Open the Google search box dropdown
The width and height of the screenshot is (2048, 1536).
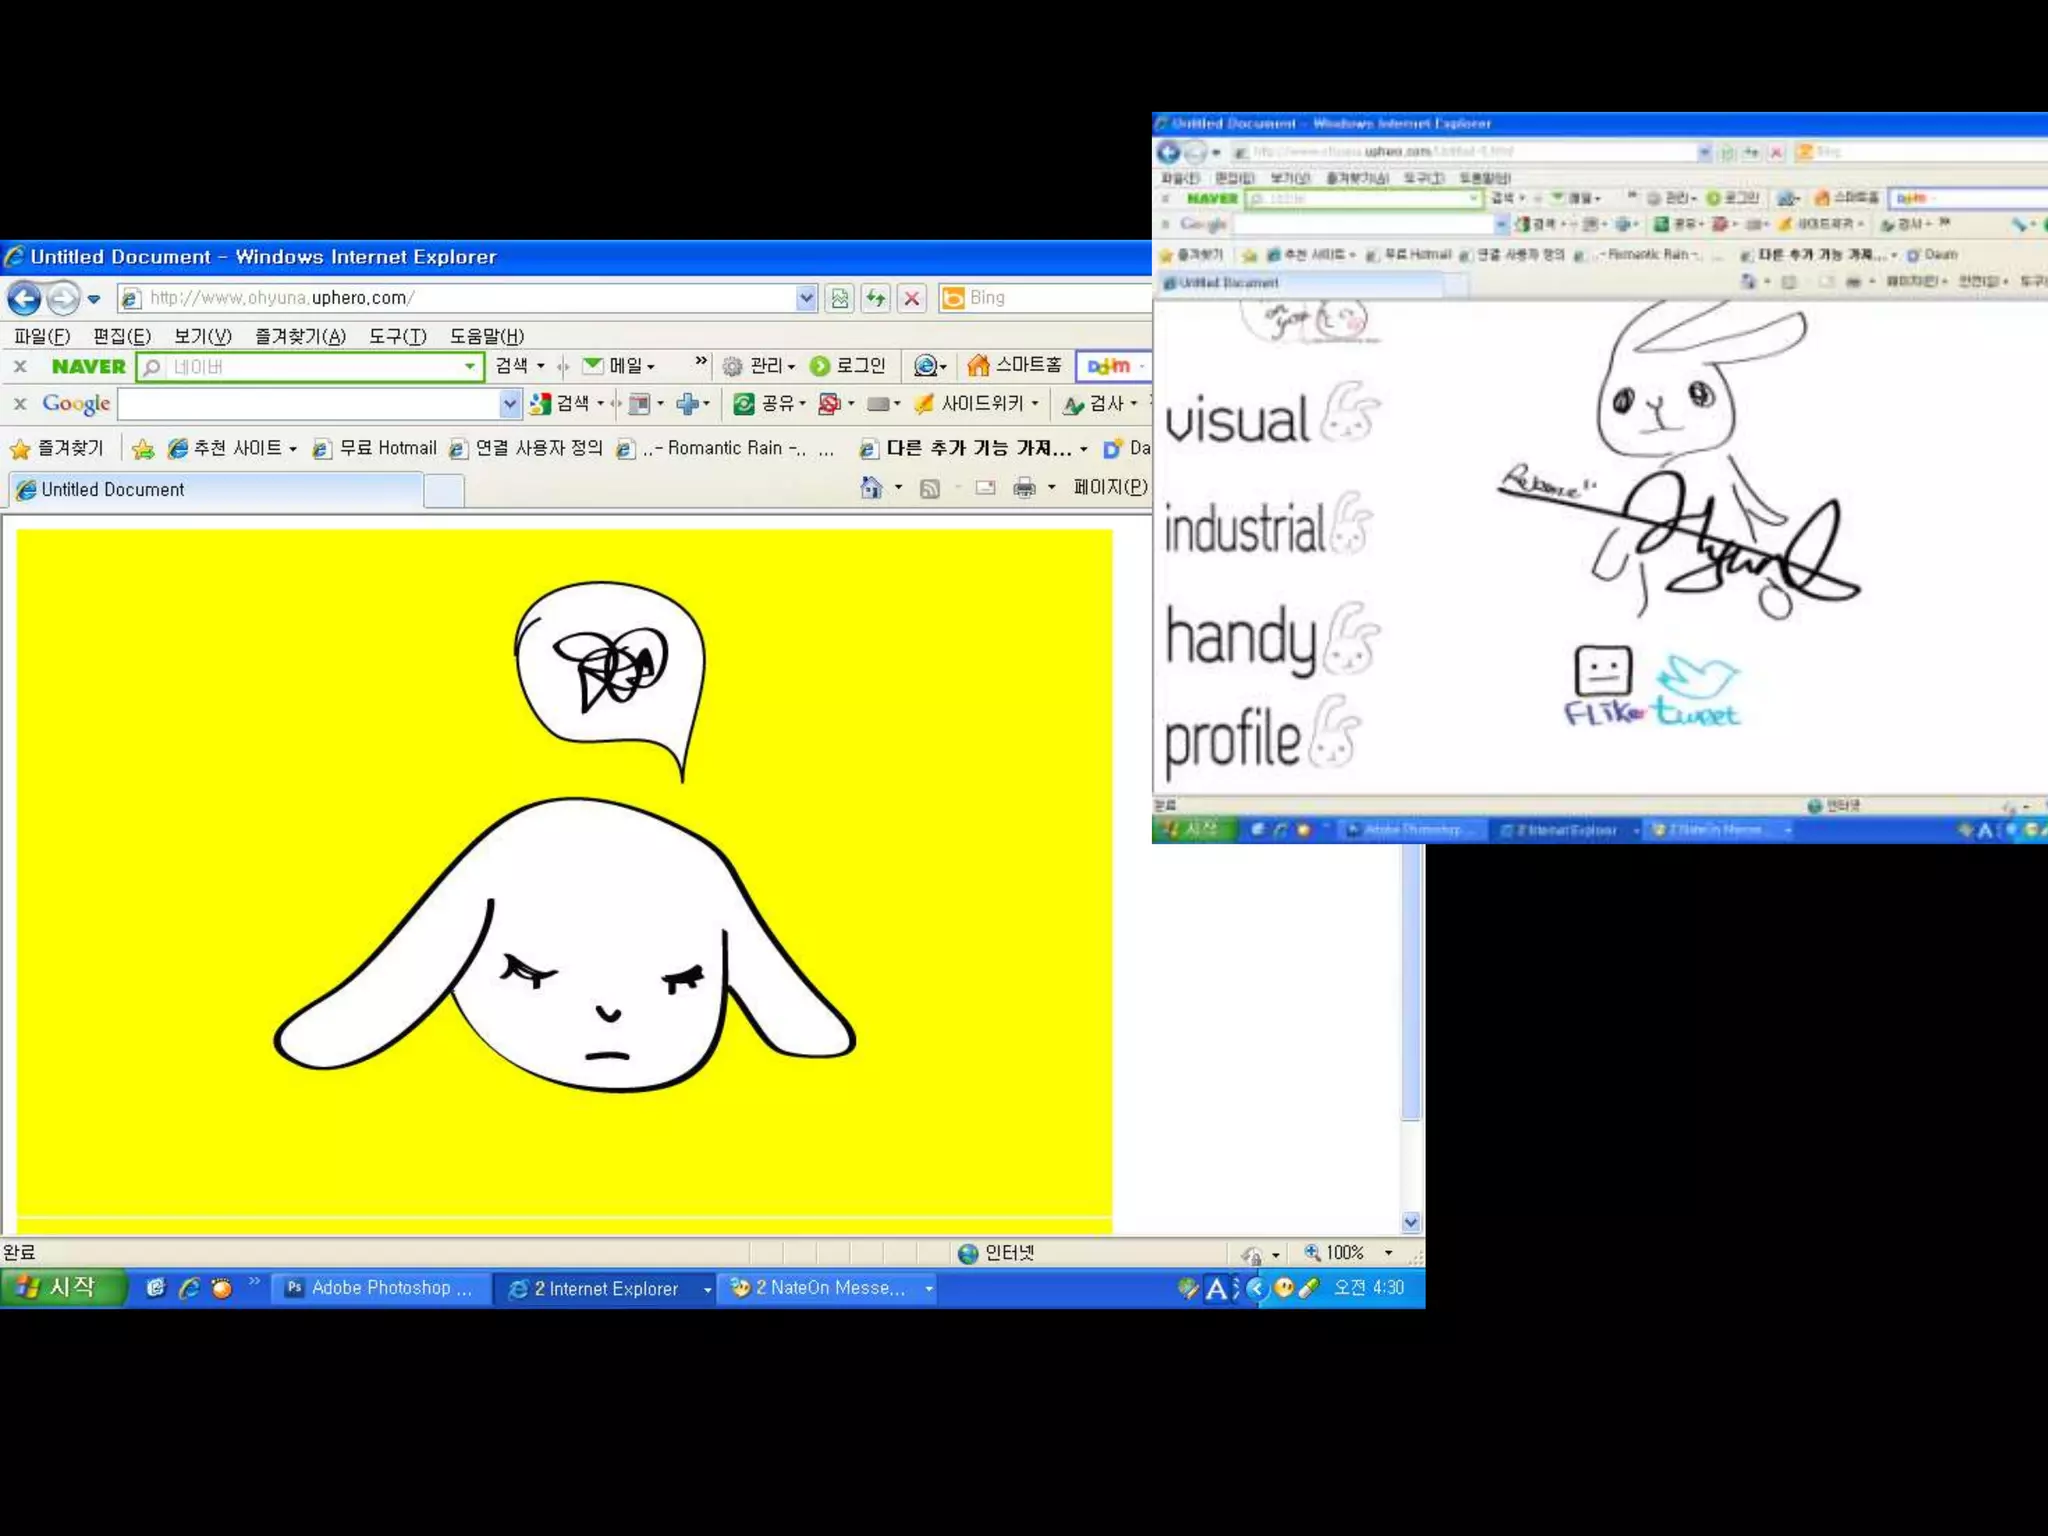[x=509, y=404]
